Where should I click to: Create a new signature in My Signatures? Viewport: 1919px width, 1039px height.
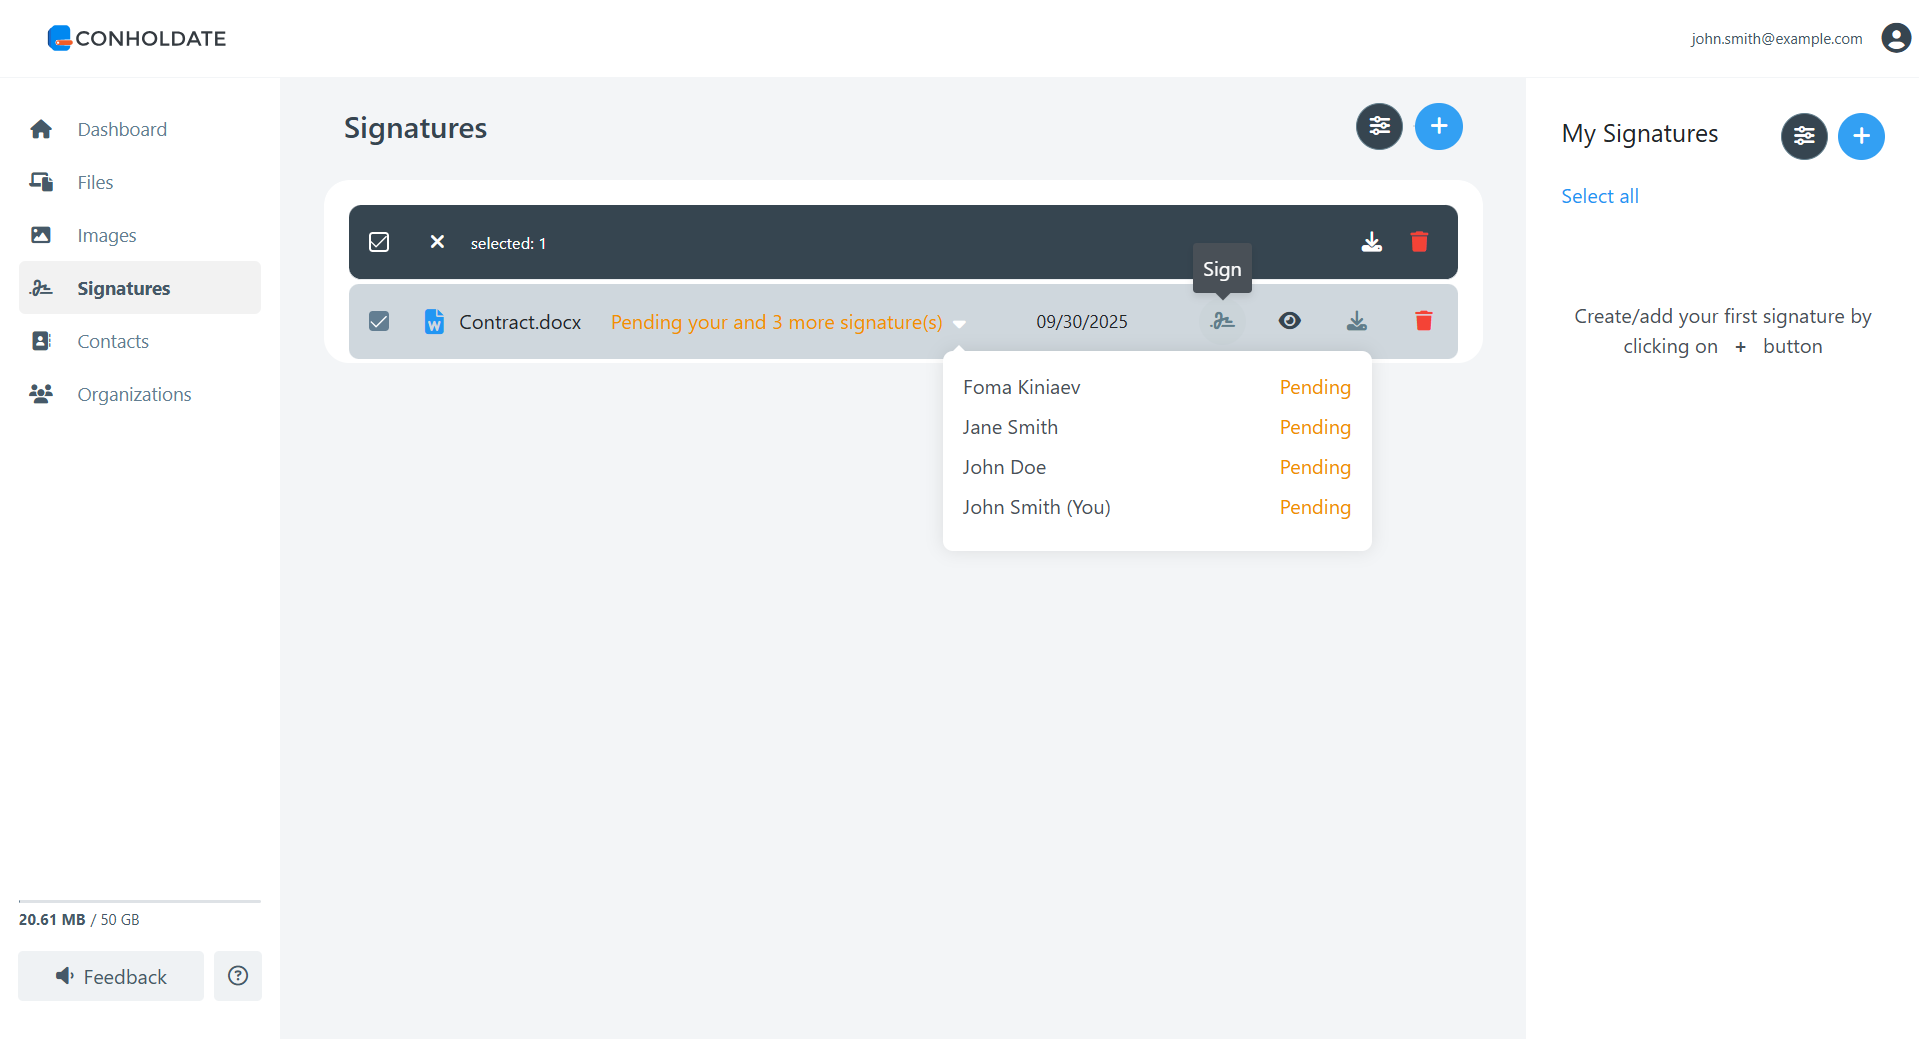coord(1860,136)
